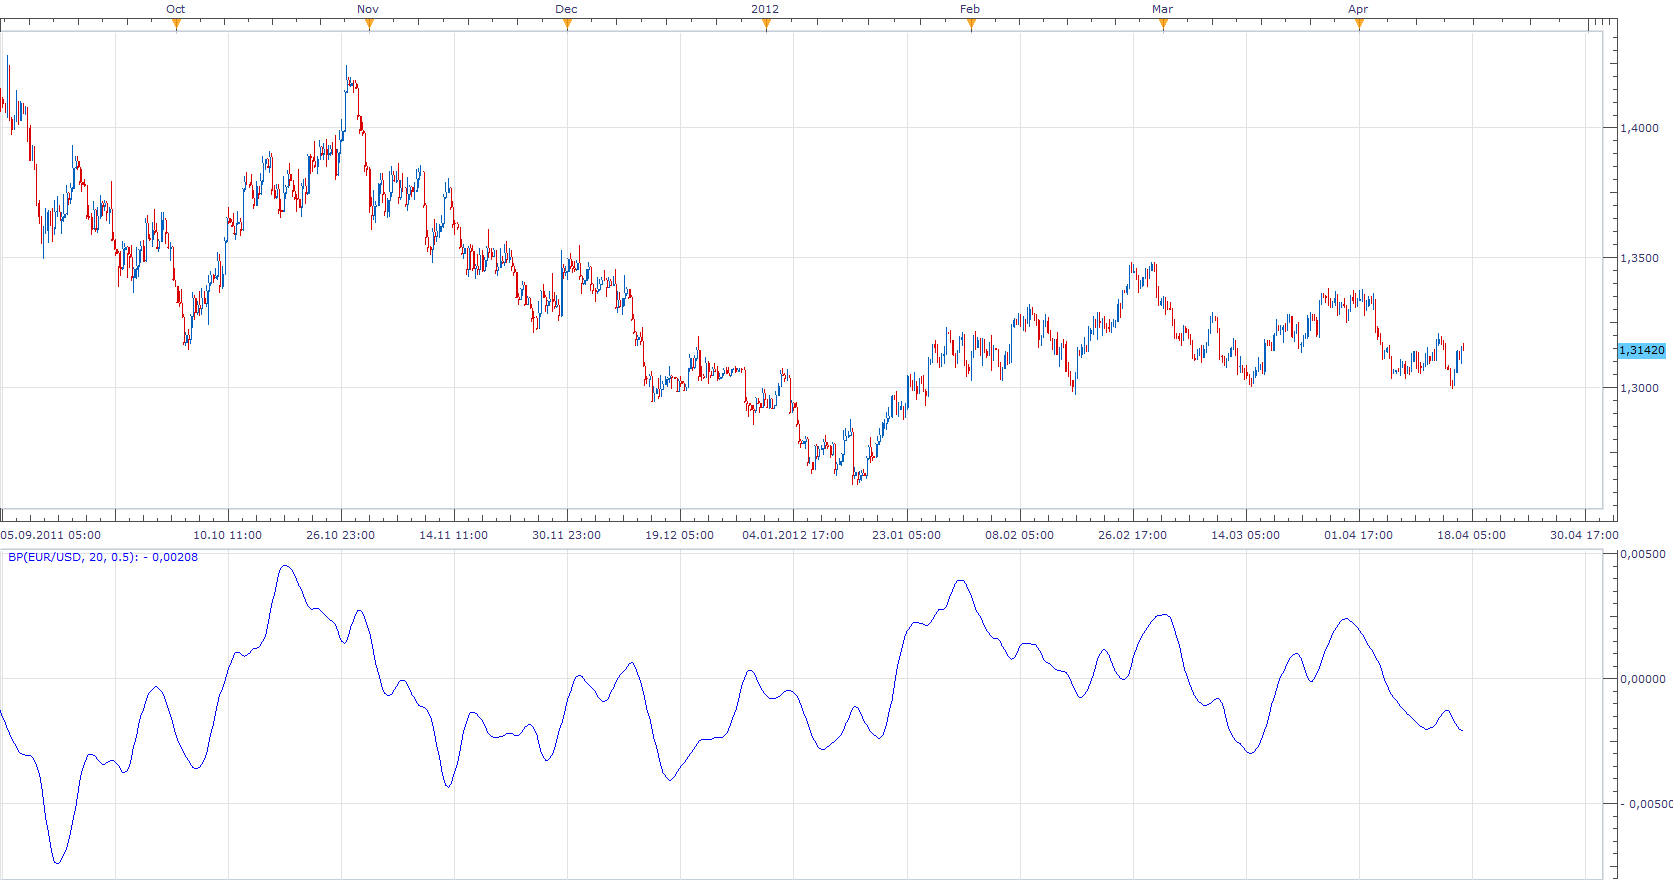
Task: Select the Apr month marker
Action: pos(1359,25)
